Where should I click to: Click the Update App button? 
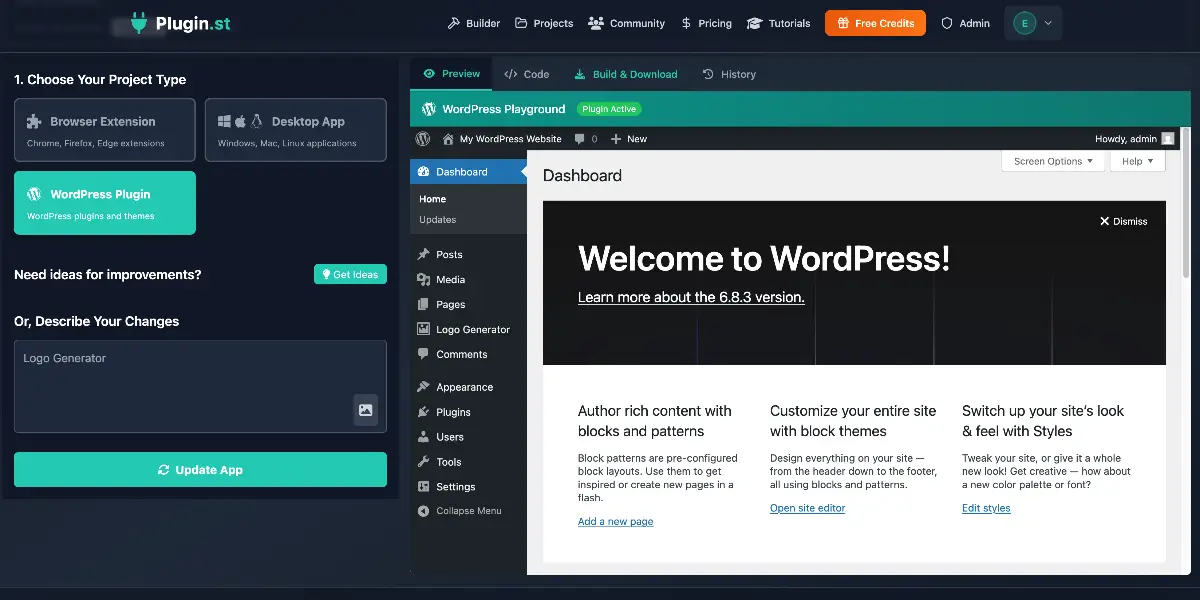[200, 470]
